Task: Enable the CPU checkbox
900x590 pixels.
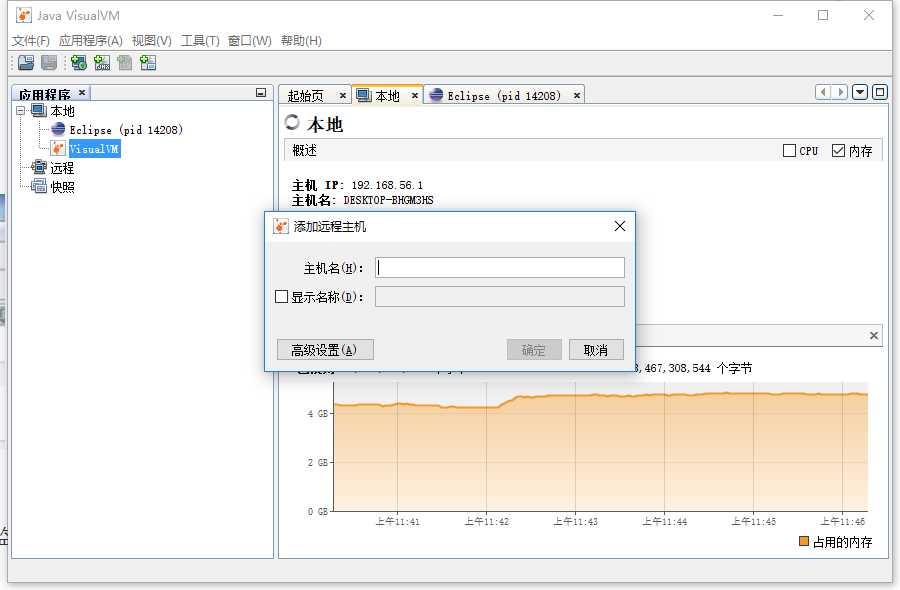Action: pos(789,150)
